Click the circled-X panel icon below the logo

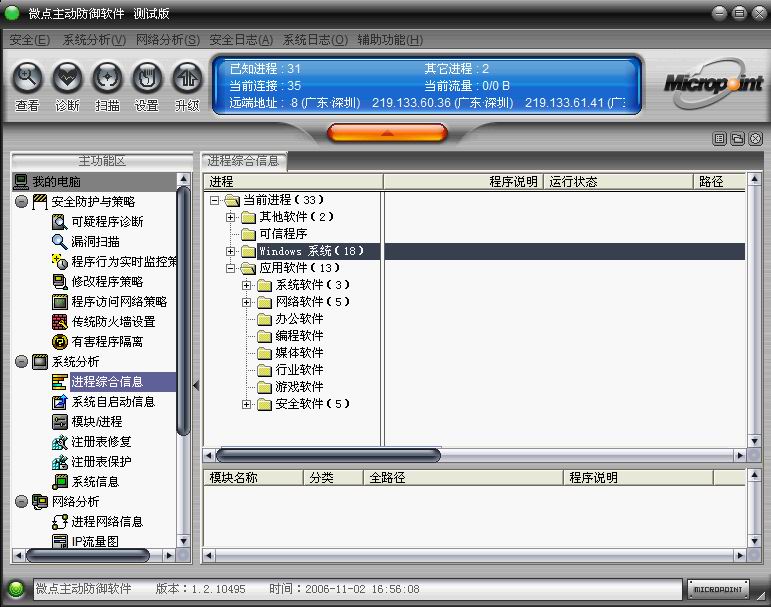tap(756, 139)
